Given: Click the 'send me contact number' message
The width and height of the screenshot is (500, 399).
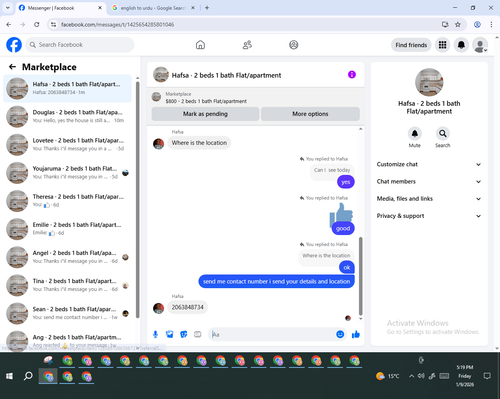Looking at the screenshot, I should 276,282.
